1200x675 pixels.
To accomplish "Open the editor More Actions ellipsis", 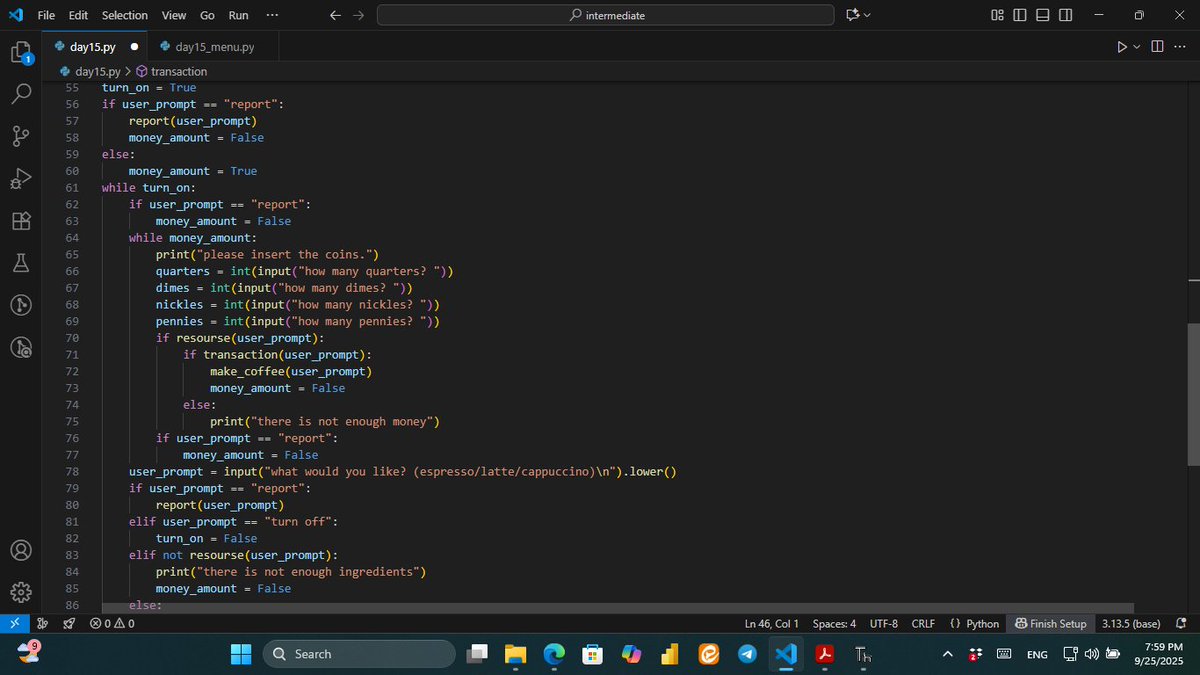I will (1181, 46).
